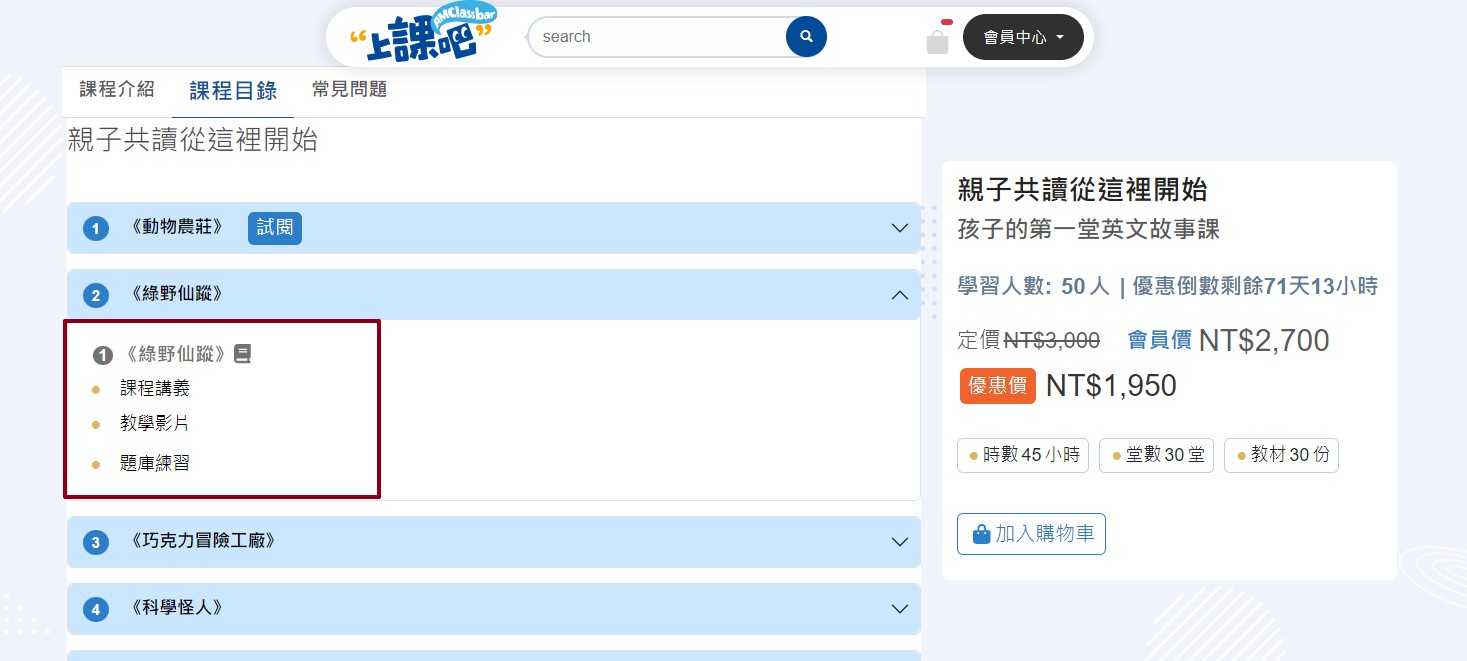Expand the 《巧克力冒險工廠》 chapter chevron
This screenshot has height=661, width=1467.
click(x=899, y=542)
